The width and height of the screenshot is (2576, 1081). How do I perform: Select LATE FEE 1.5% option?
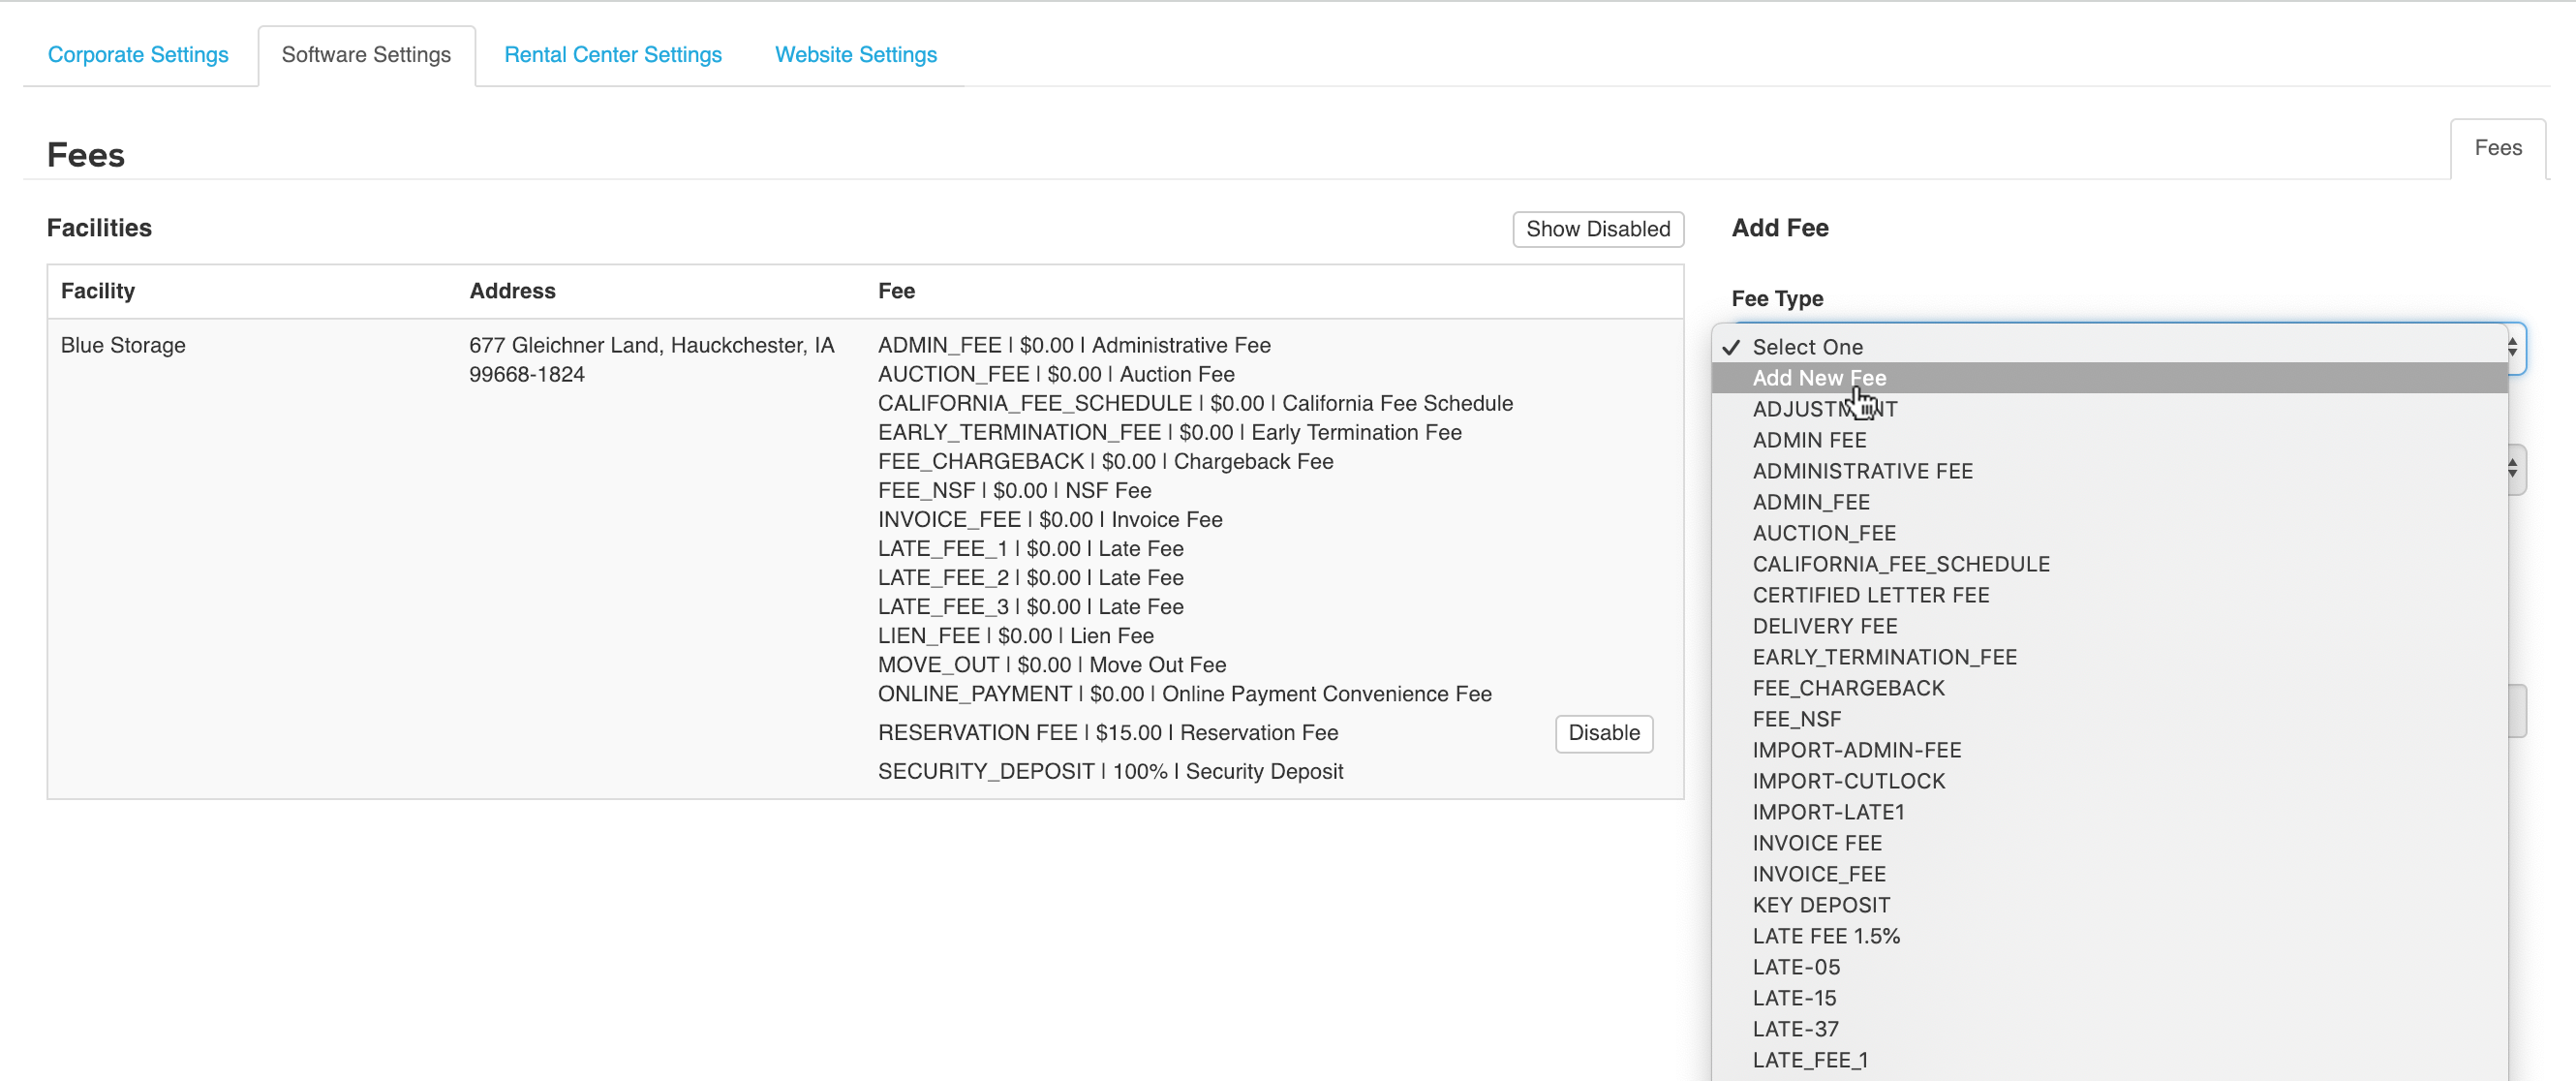tap(1826, 936)
